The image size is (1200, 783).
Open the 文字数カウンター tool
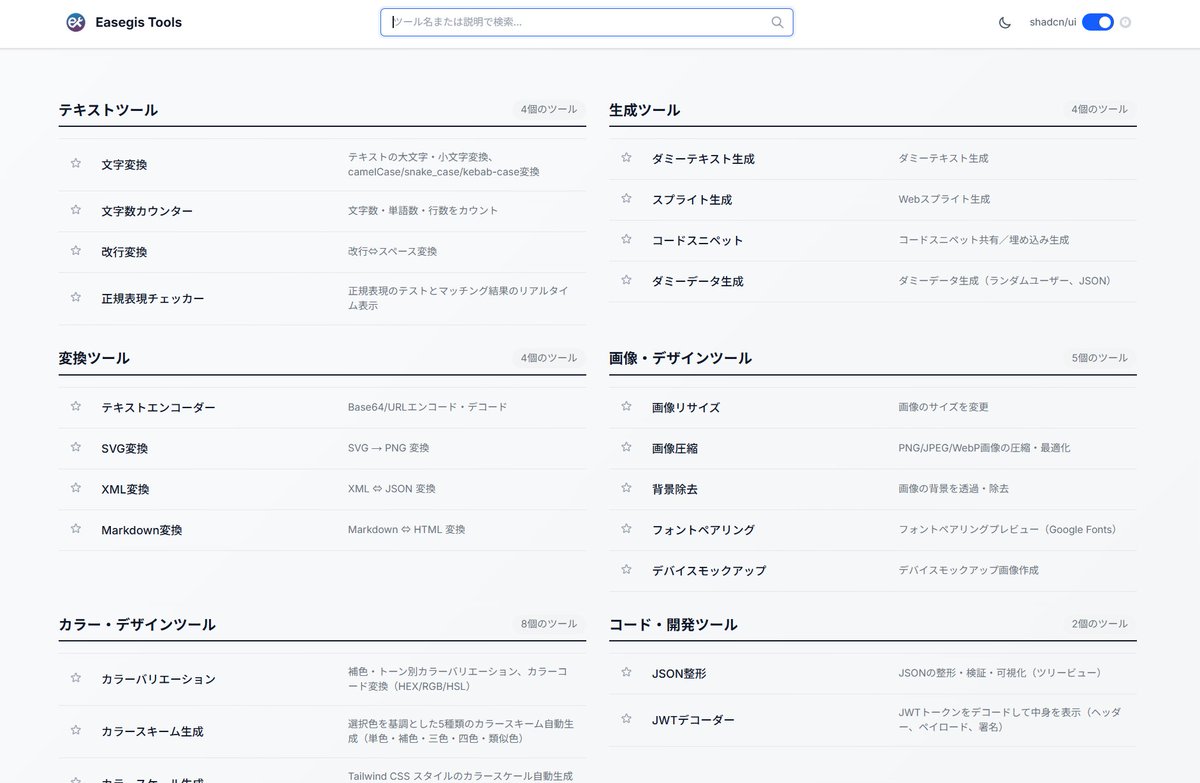147,211
